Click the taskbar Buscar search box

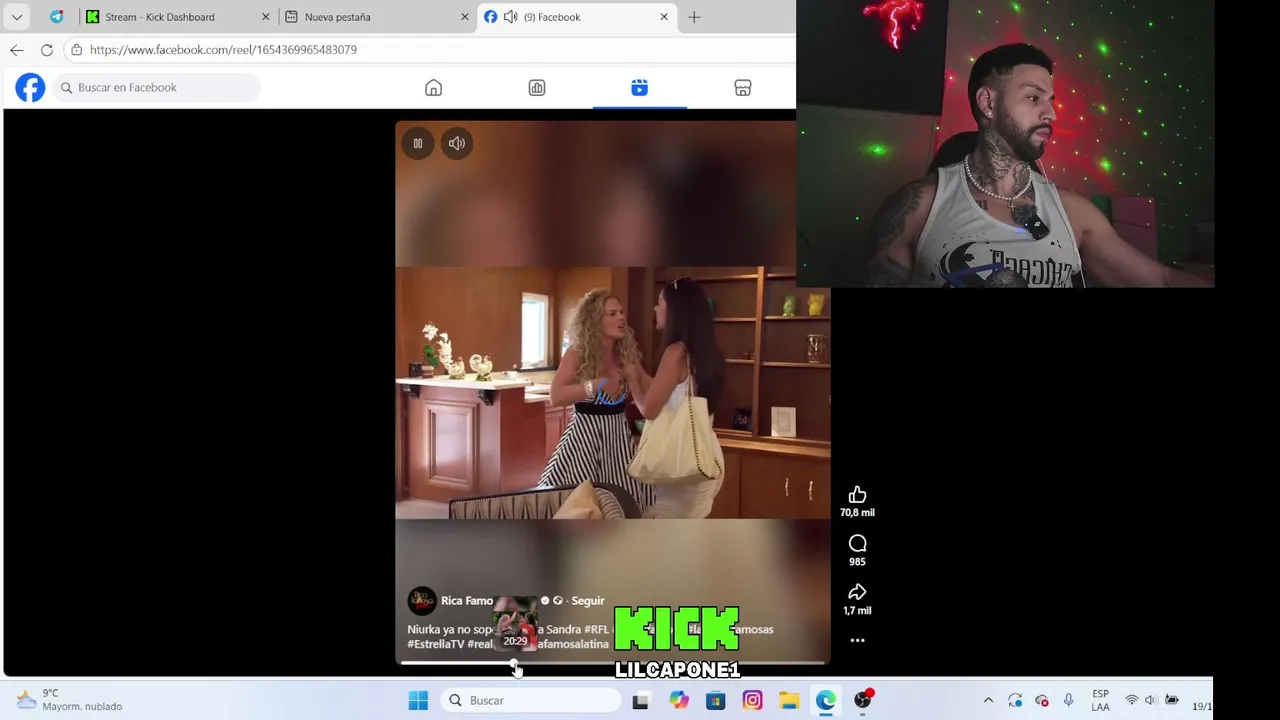tap(533, 701)
